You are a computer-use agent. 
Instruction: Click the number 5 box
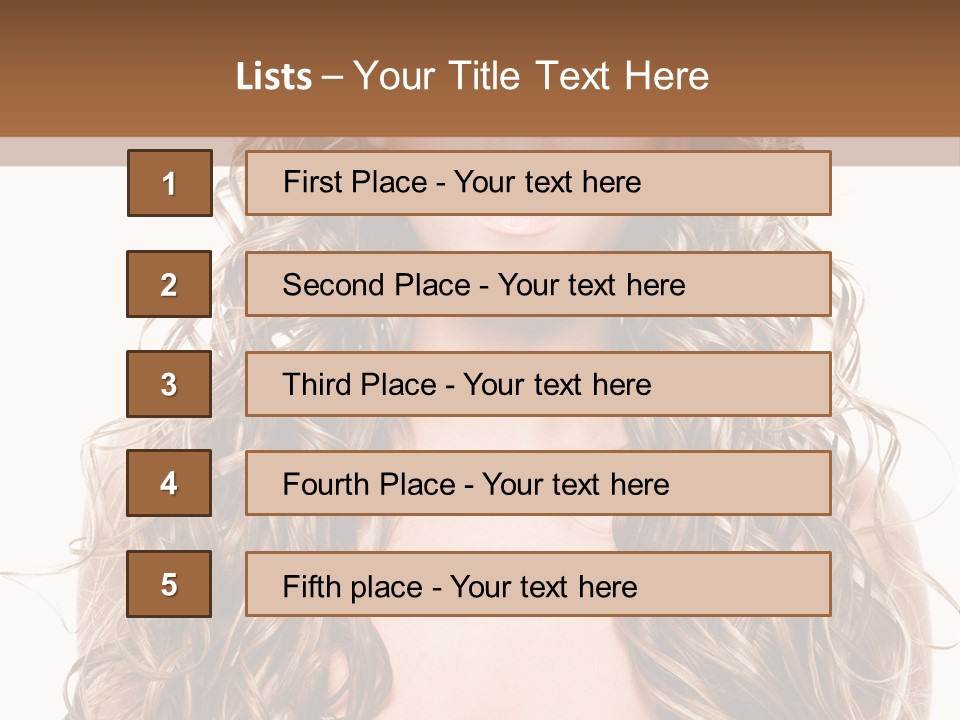tap(169, 584)
